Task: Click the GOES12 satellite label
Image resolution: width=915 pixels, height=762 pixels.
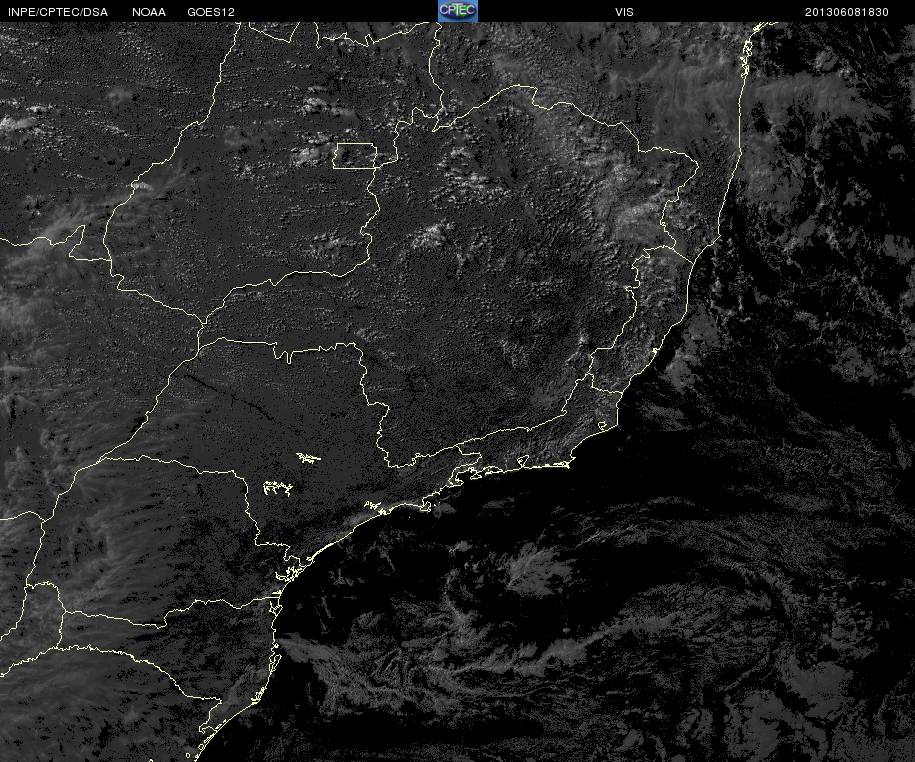Action: point(211,12)
